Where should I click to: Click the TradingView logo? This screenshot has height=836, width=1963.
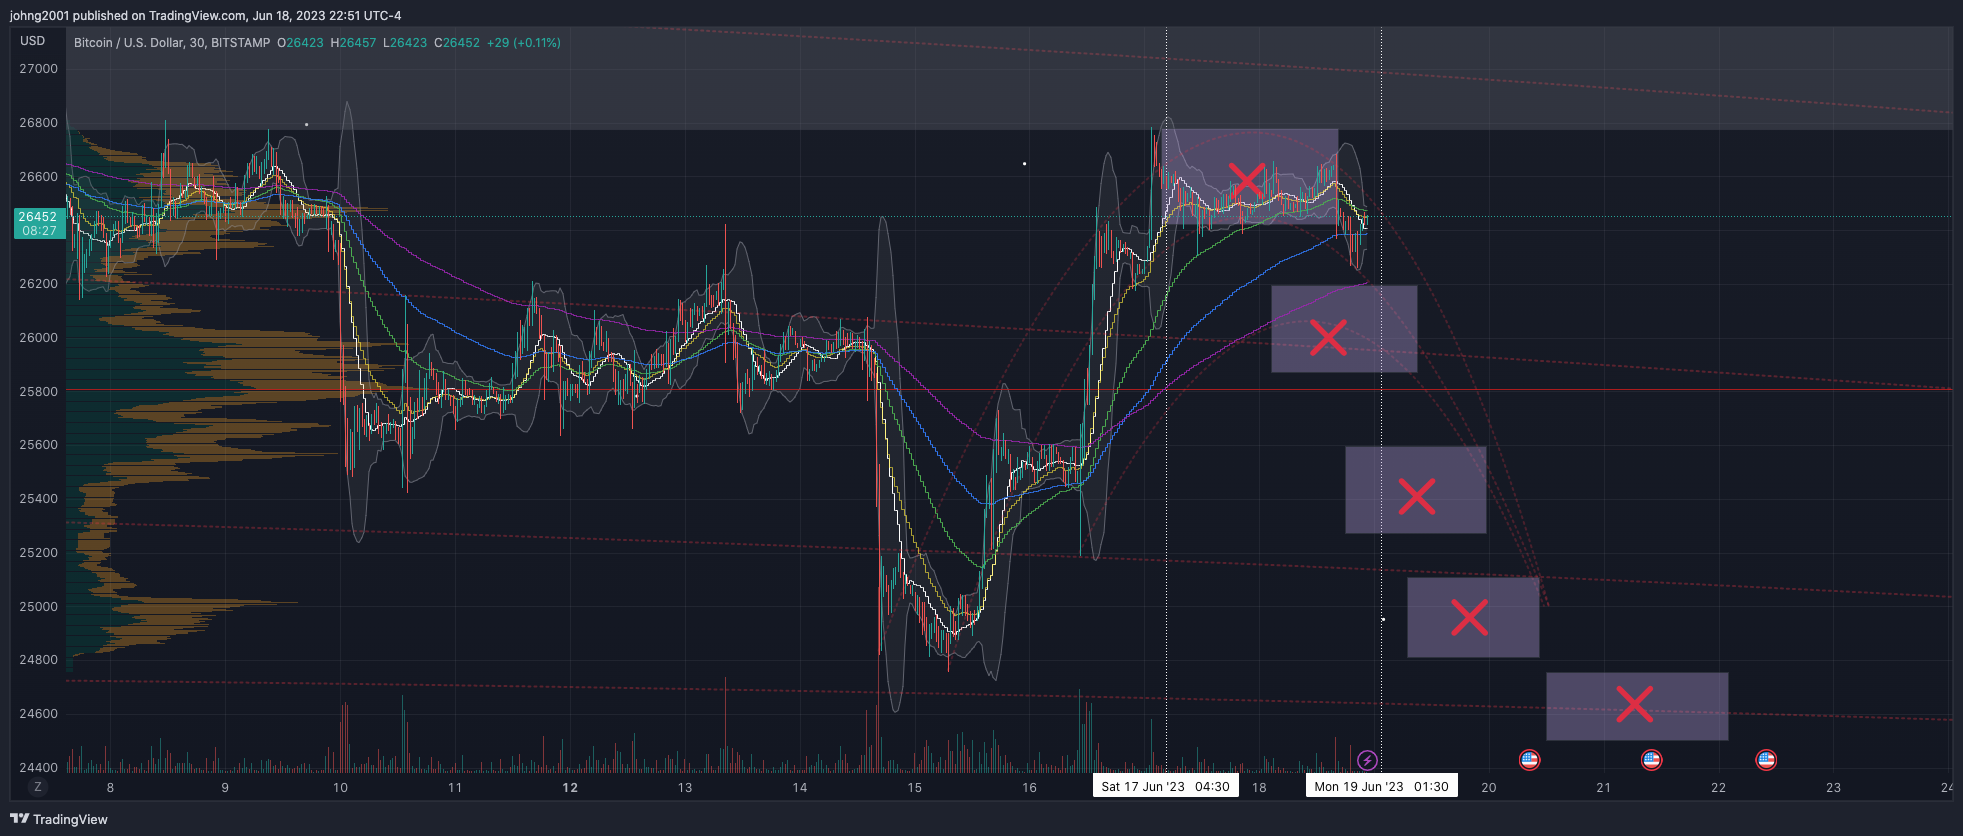coord(59,819)
